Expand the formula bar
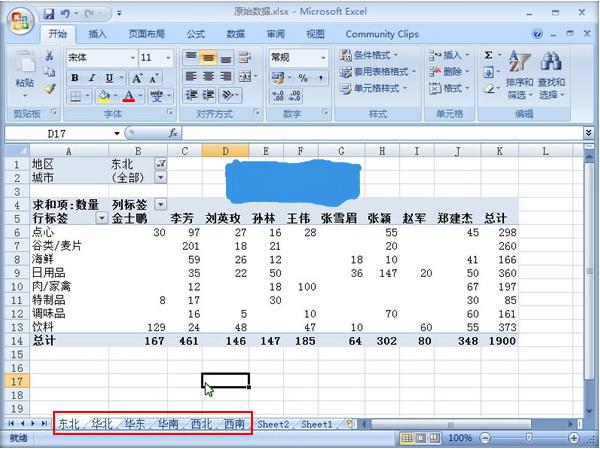The width and height of the screenshot is (600, 449). point(589,133)
